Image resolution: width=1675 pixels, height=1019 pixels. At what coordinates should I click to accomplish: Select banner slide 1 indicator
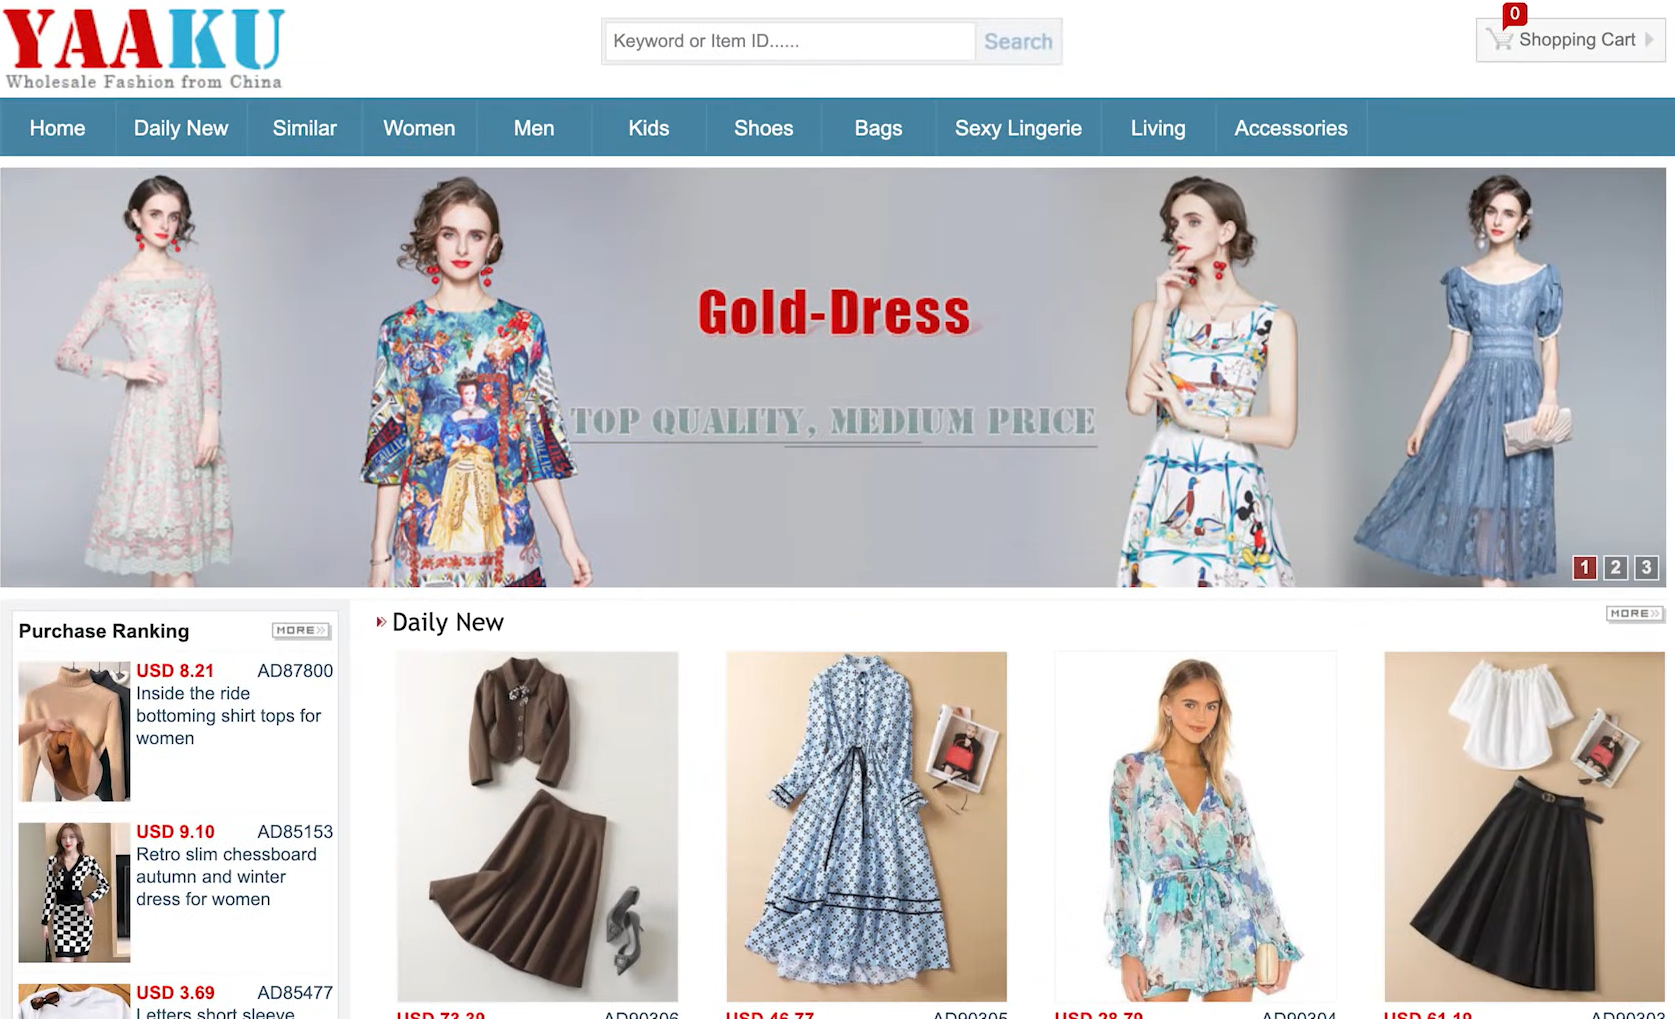point(1584,567)
